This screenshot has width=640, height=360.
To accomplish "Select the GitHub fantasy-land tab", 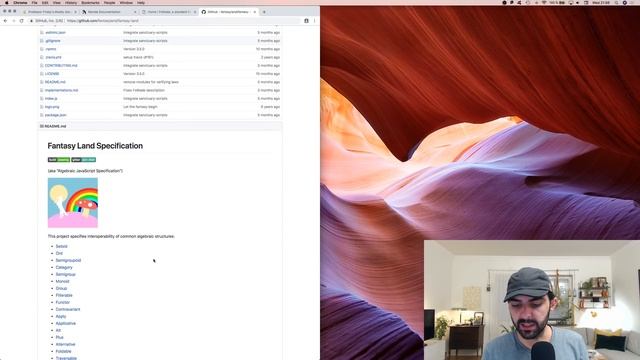I will pyautogui.click(x=228, y=12).
